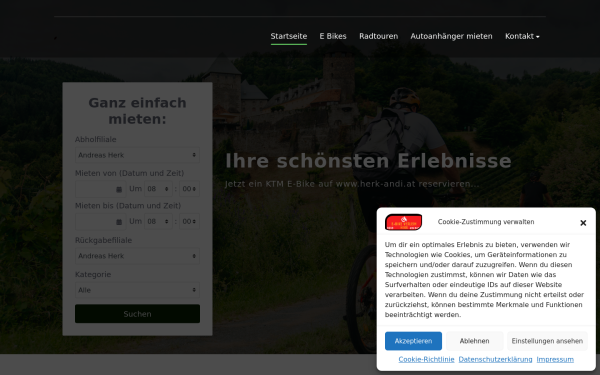Expand the Abholfiliale dropdown

click(x=137, y=155)
